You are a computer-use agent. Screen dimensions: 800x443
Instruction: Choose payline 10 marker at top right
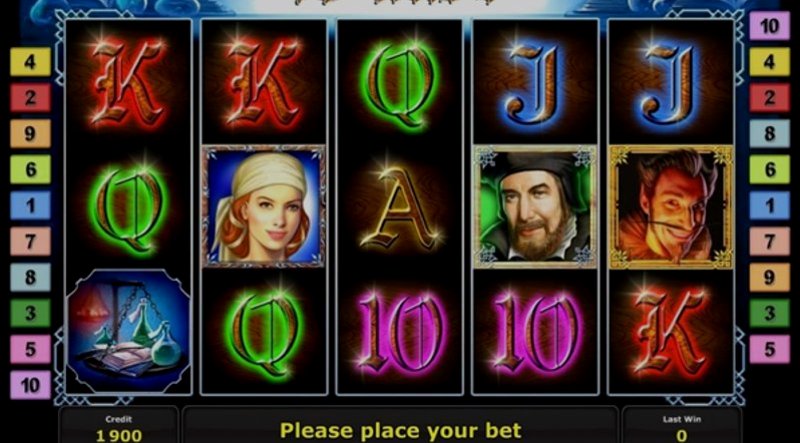[769, 26]
